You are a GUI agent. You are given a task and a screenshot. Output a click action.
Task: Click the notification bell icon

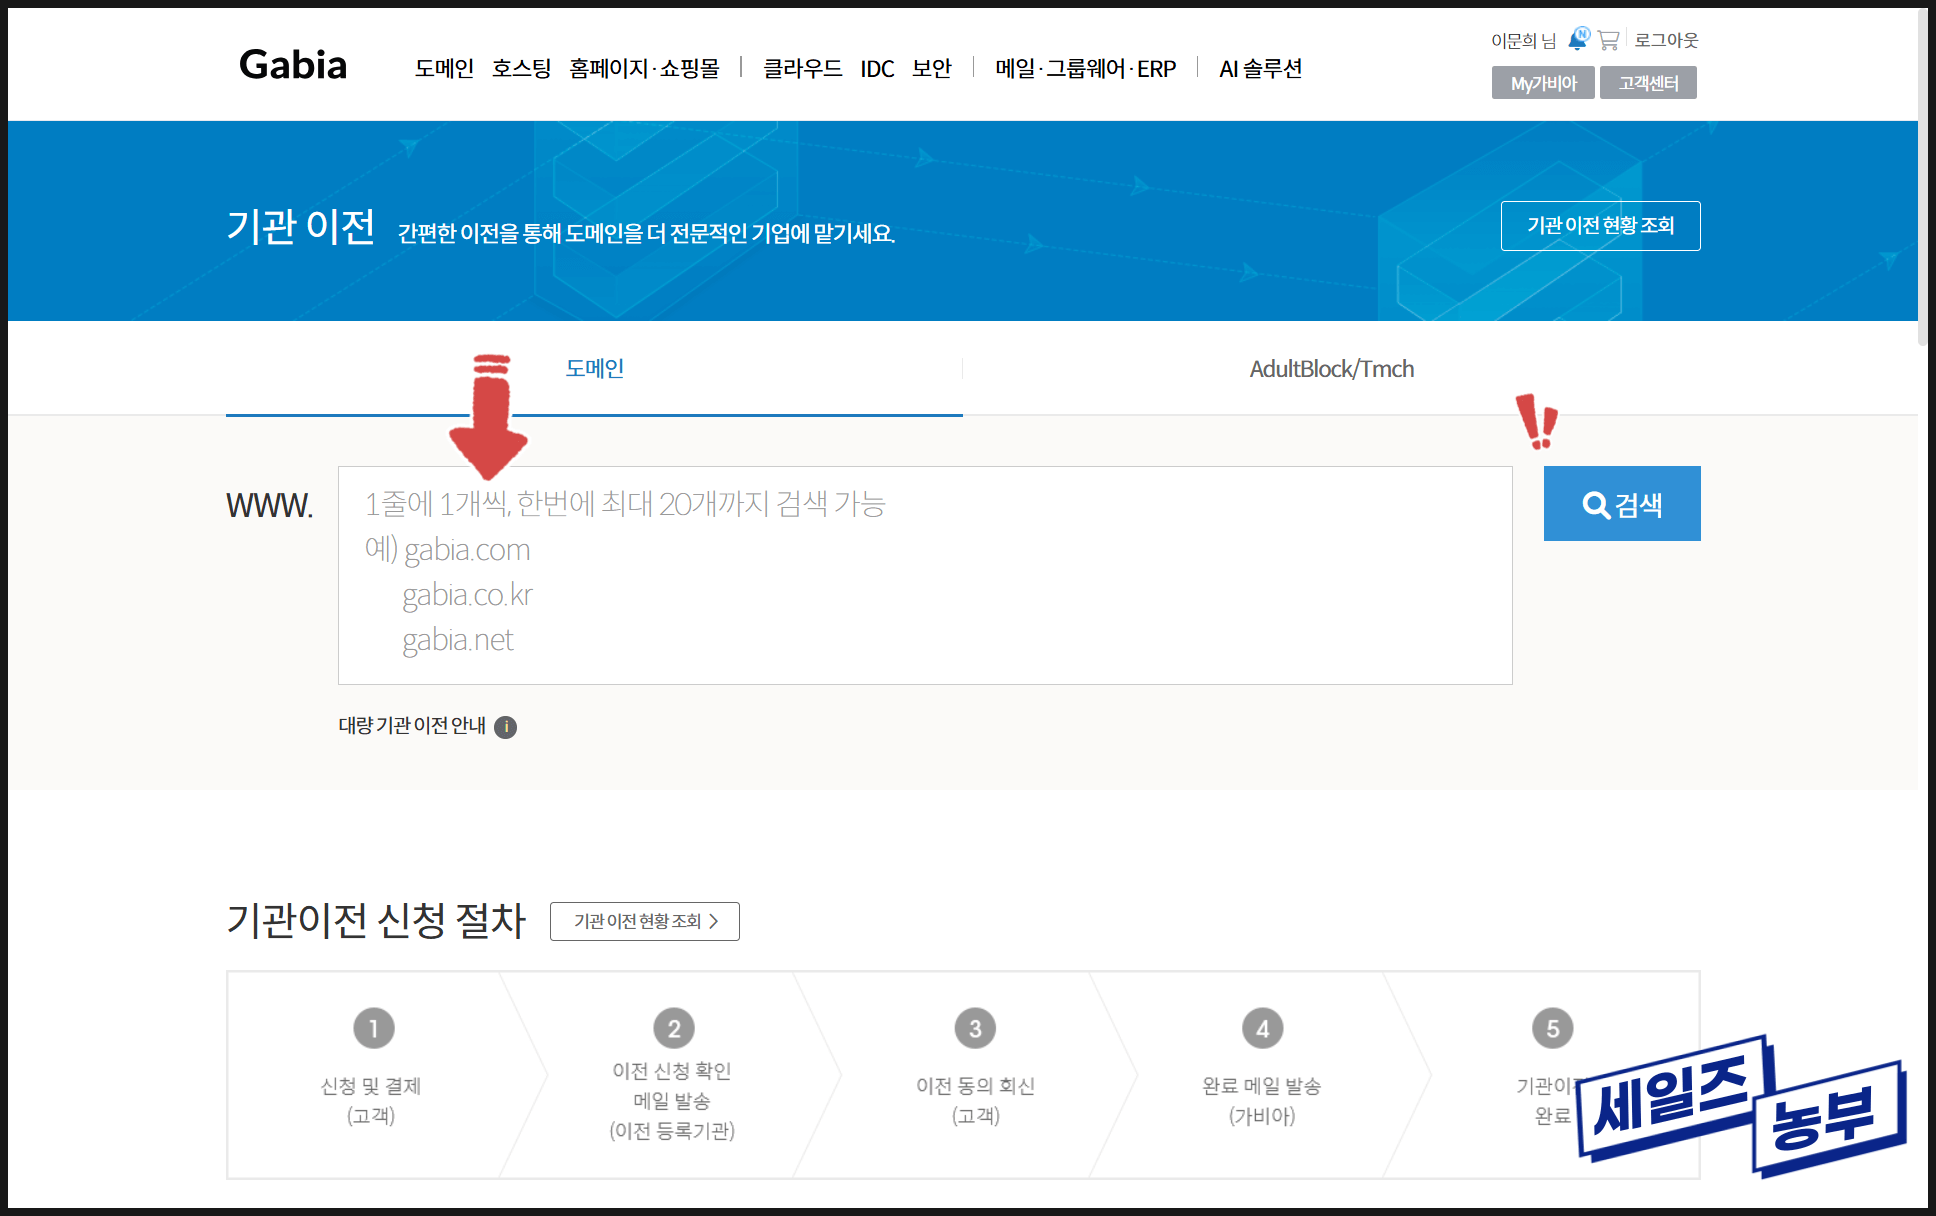(1578, 39)
